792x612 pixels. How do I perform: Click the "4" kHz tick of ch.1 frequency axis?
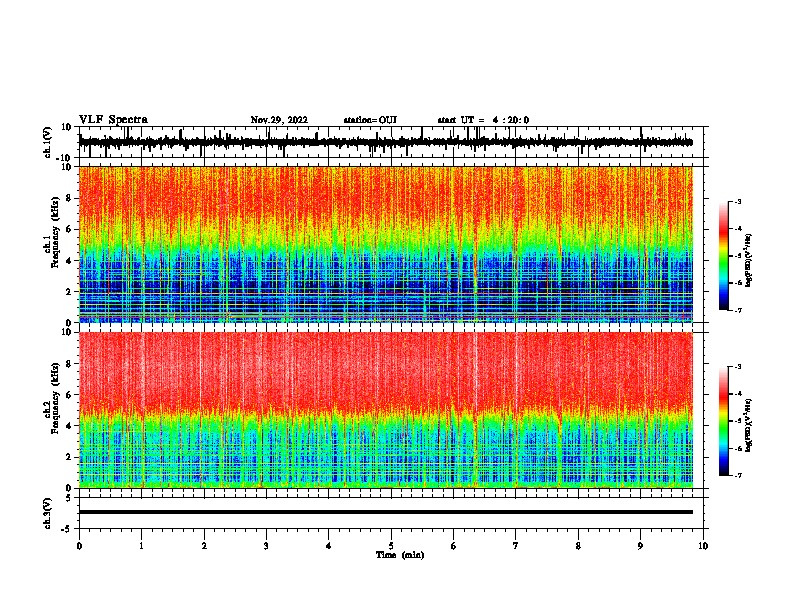70,261
